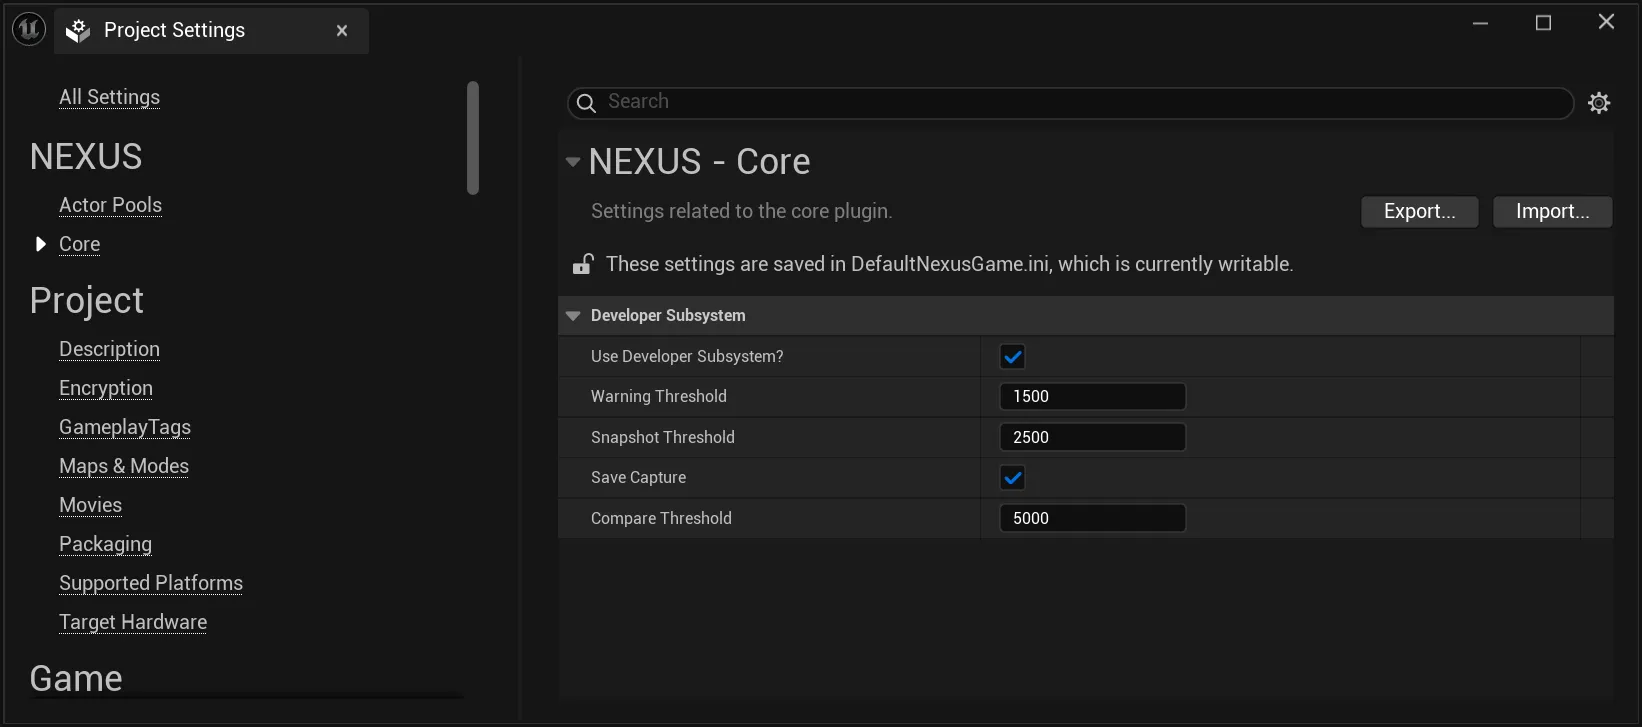
Task: Close the window with the X button
Action: tap(1606, 22)
